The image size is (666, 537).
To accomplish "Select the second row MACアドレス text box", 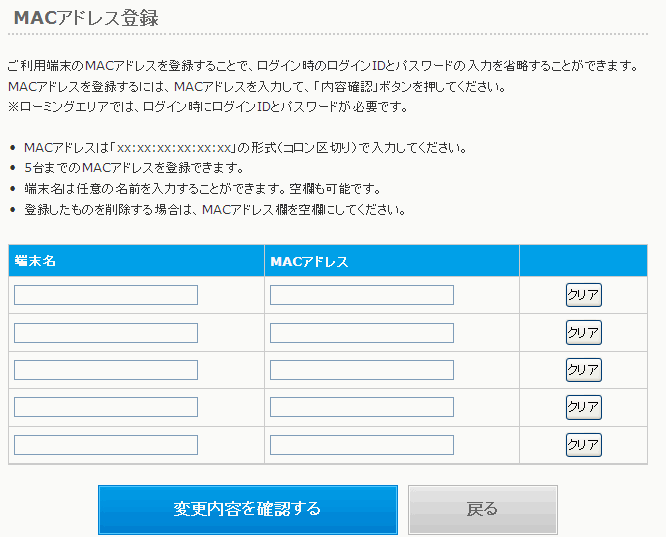I will pos(362,333).
